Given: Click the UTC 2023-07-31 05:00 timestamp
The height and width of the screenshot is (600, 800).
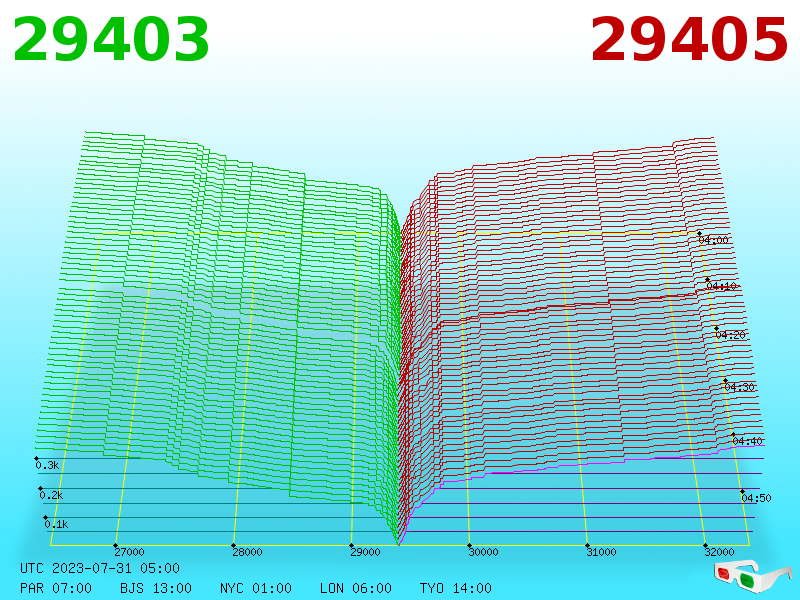Looking at the screenshot, I should pyautogui.click(x=100, y=568).
